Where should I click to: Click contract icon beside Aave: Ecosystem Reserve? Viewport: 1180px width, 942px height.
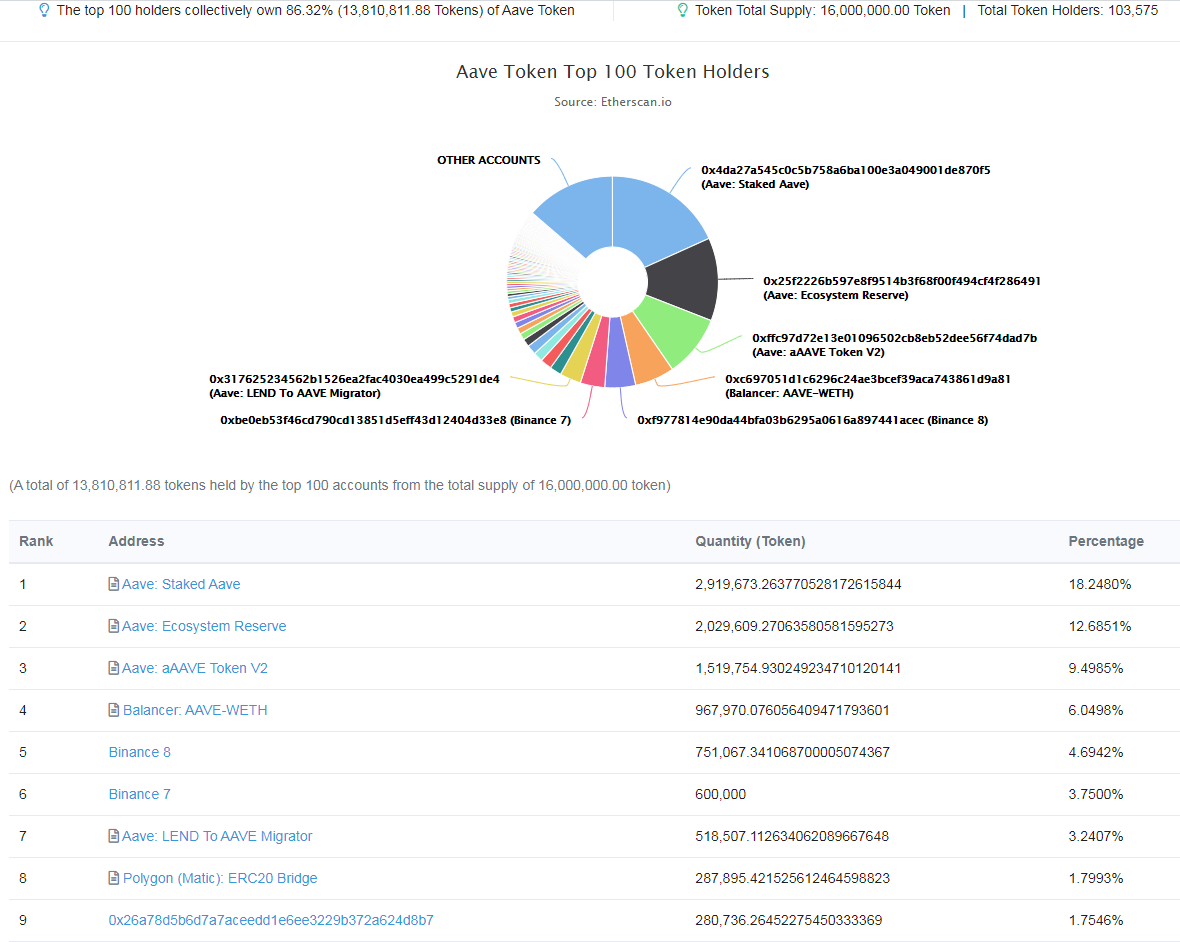click(114, 626)
